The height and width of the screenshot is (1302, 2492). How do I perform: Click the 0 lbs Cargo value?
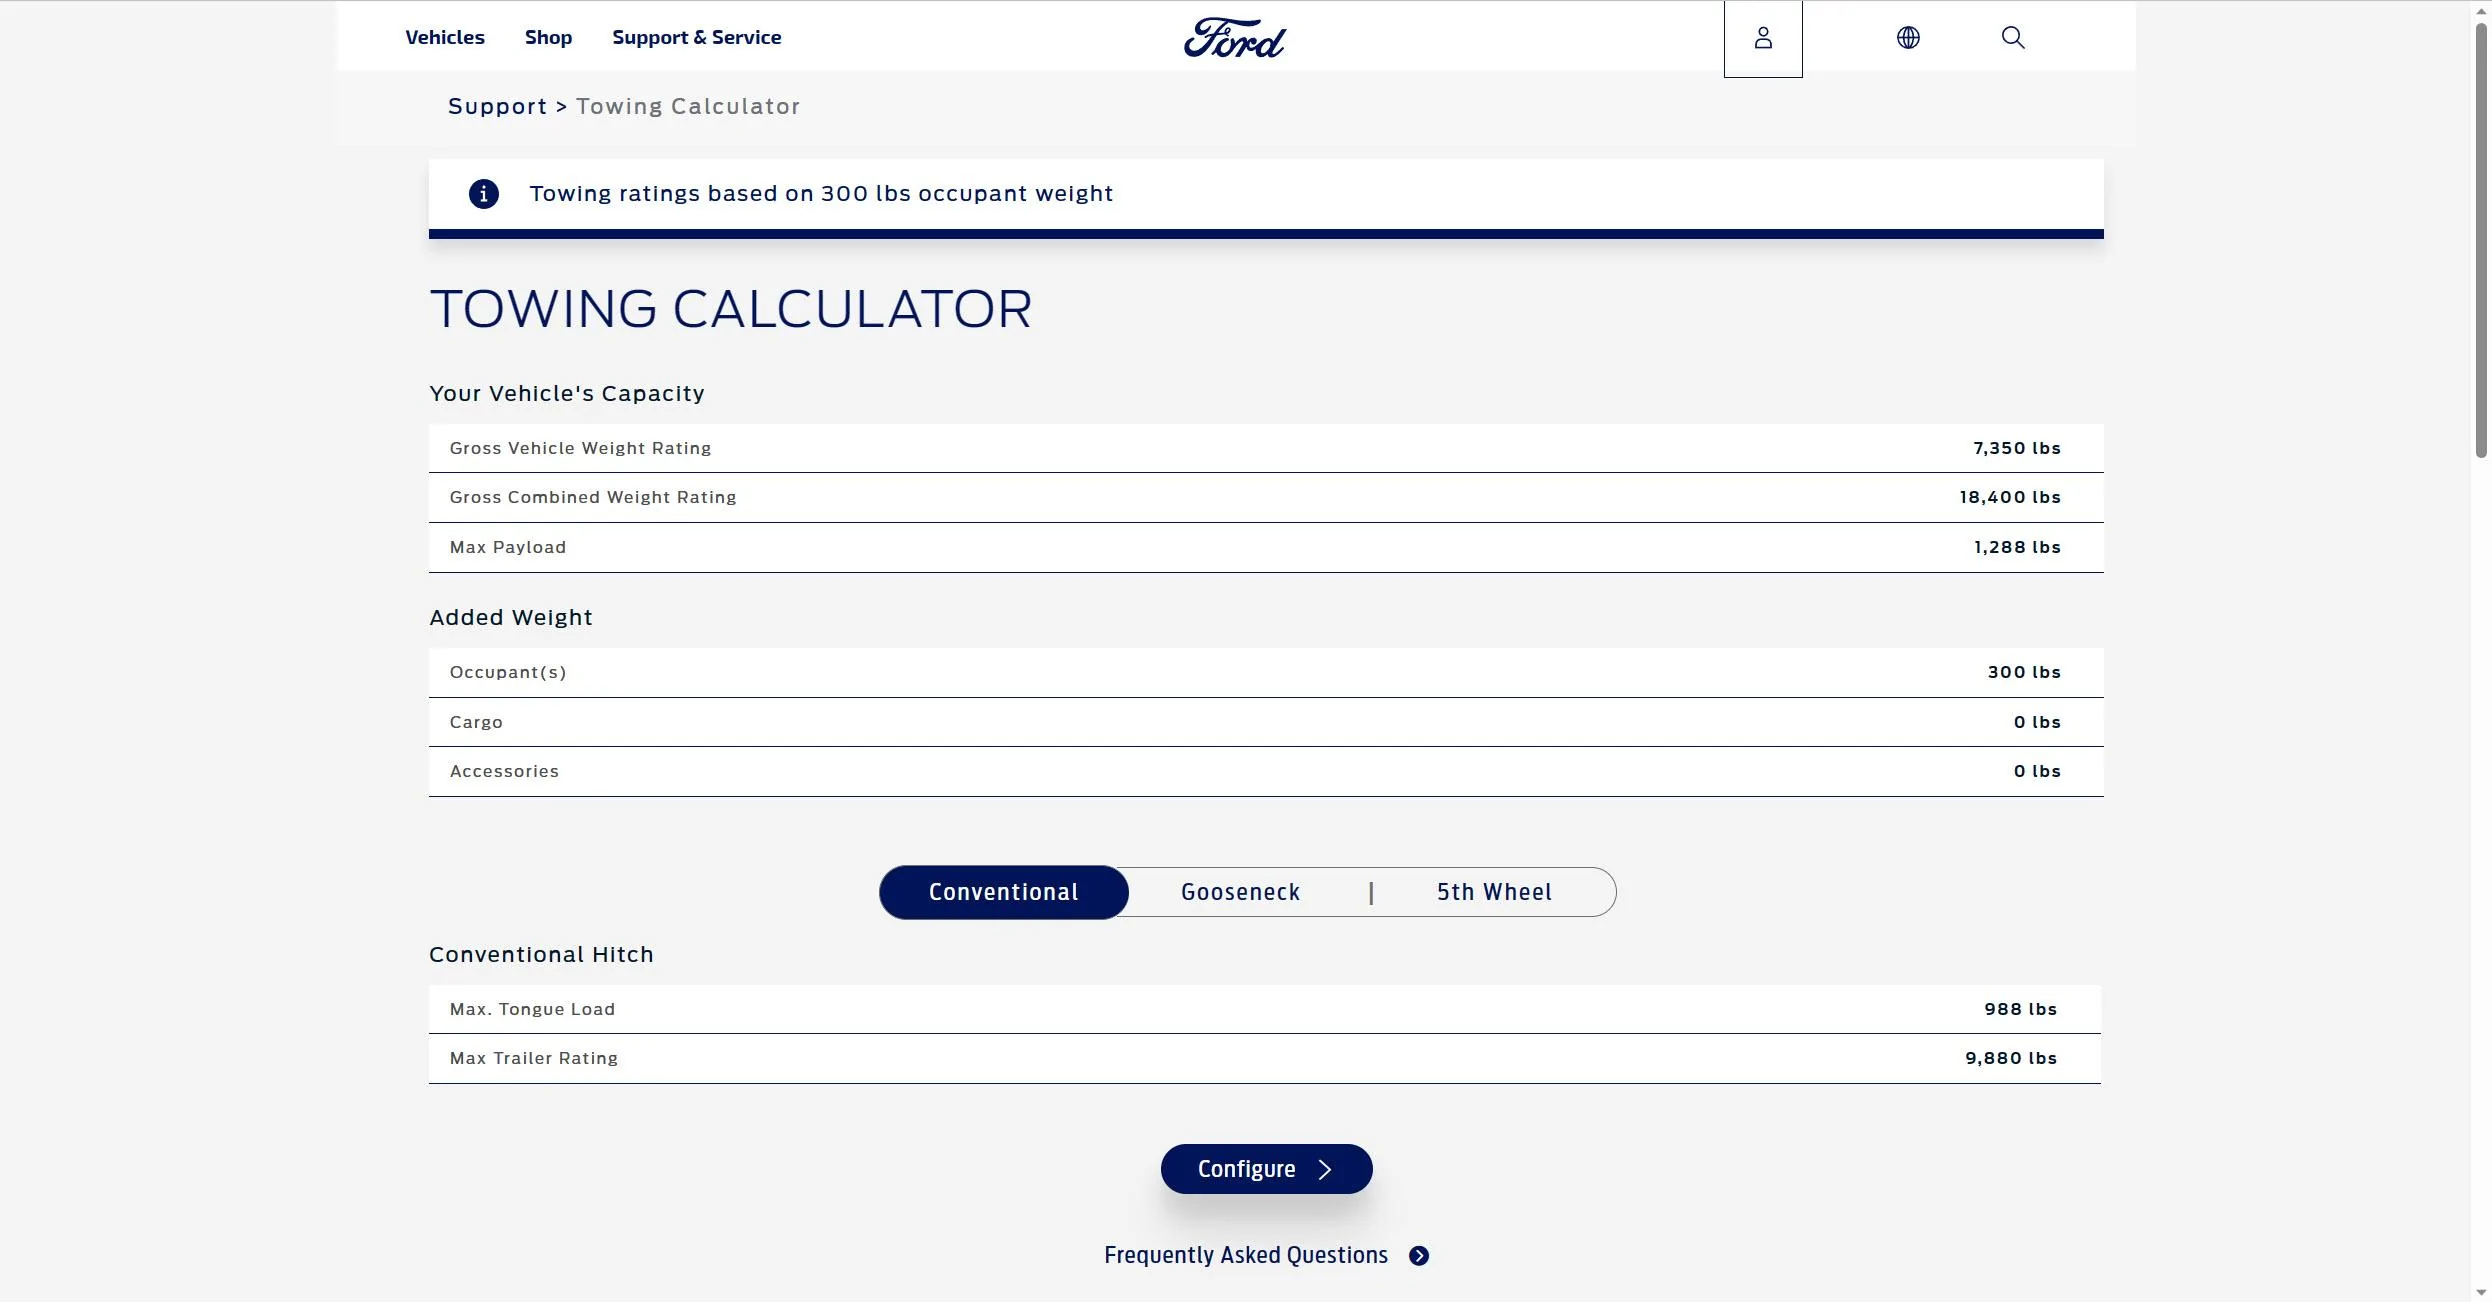click(2037, 722)
